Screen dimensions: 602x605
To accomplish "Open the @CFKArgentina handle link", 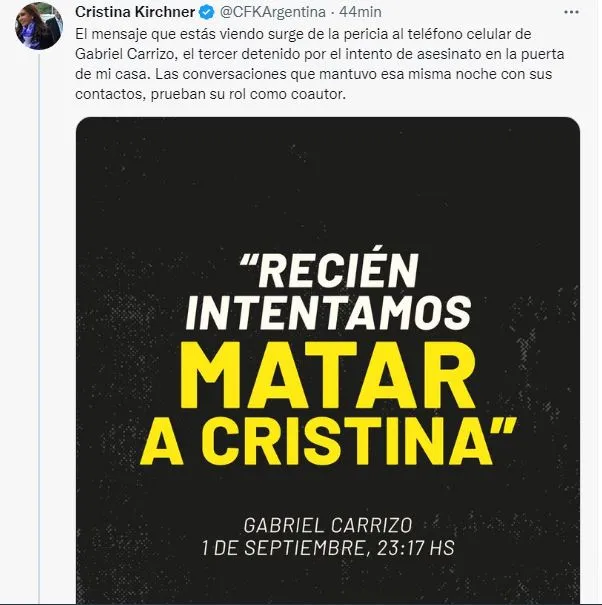I will 272,12.
